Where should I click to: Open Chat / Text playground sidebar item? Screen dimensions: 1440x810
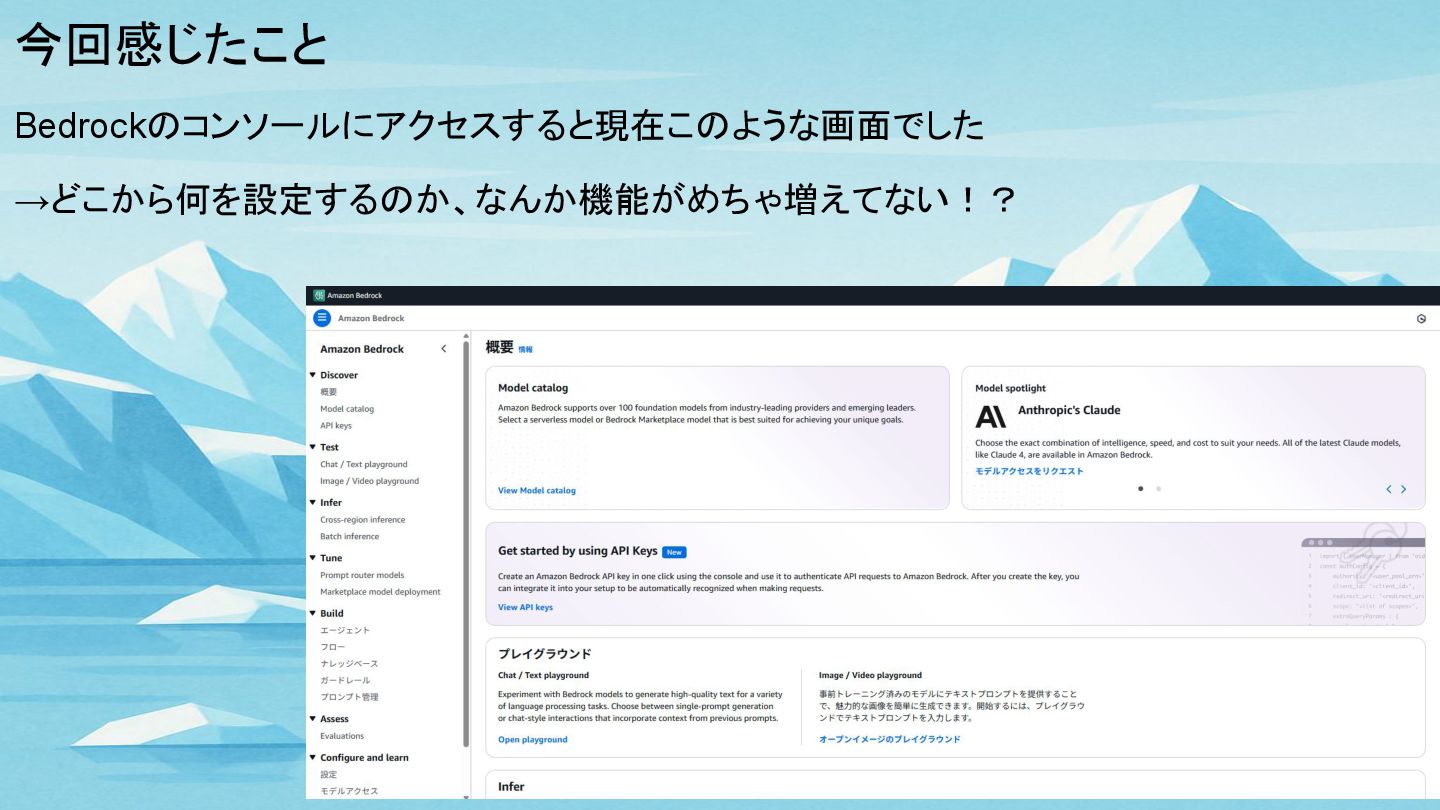click(364, 464)
